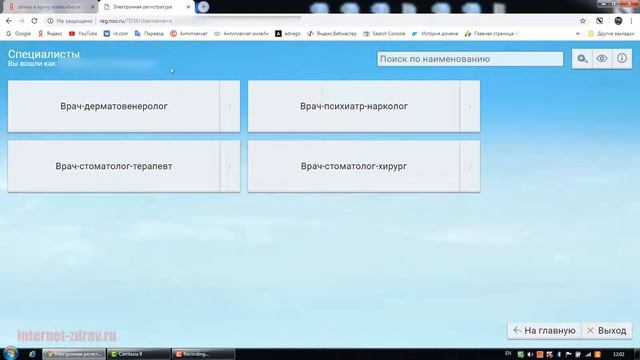Viewport: 640px width, 360px height.
Task: Open the advego bookmark
Action: click(288, 33)
